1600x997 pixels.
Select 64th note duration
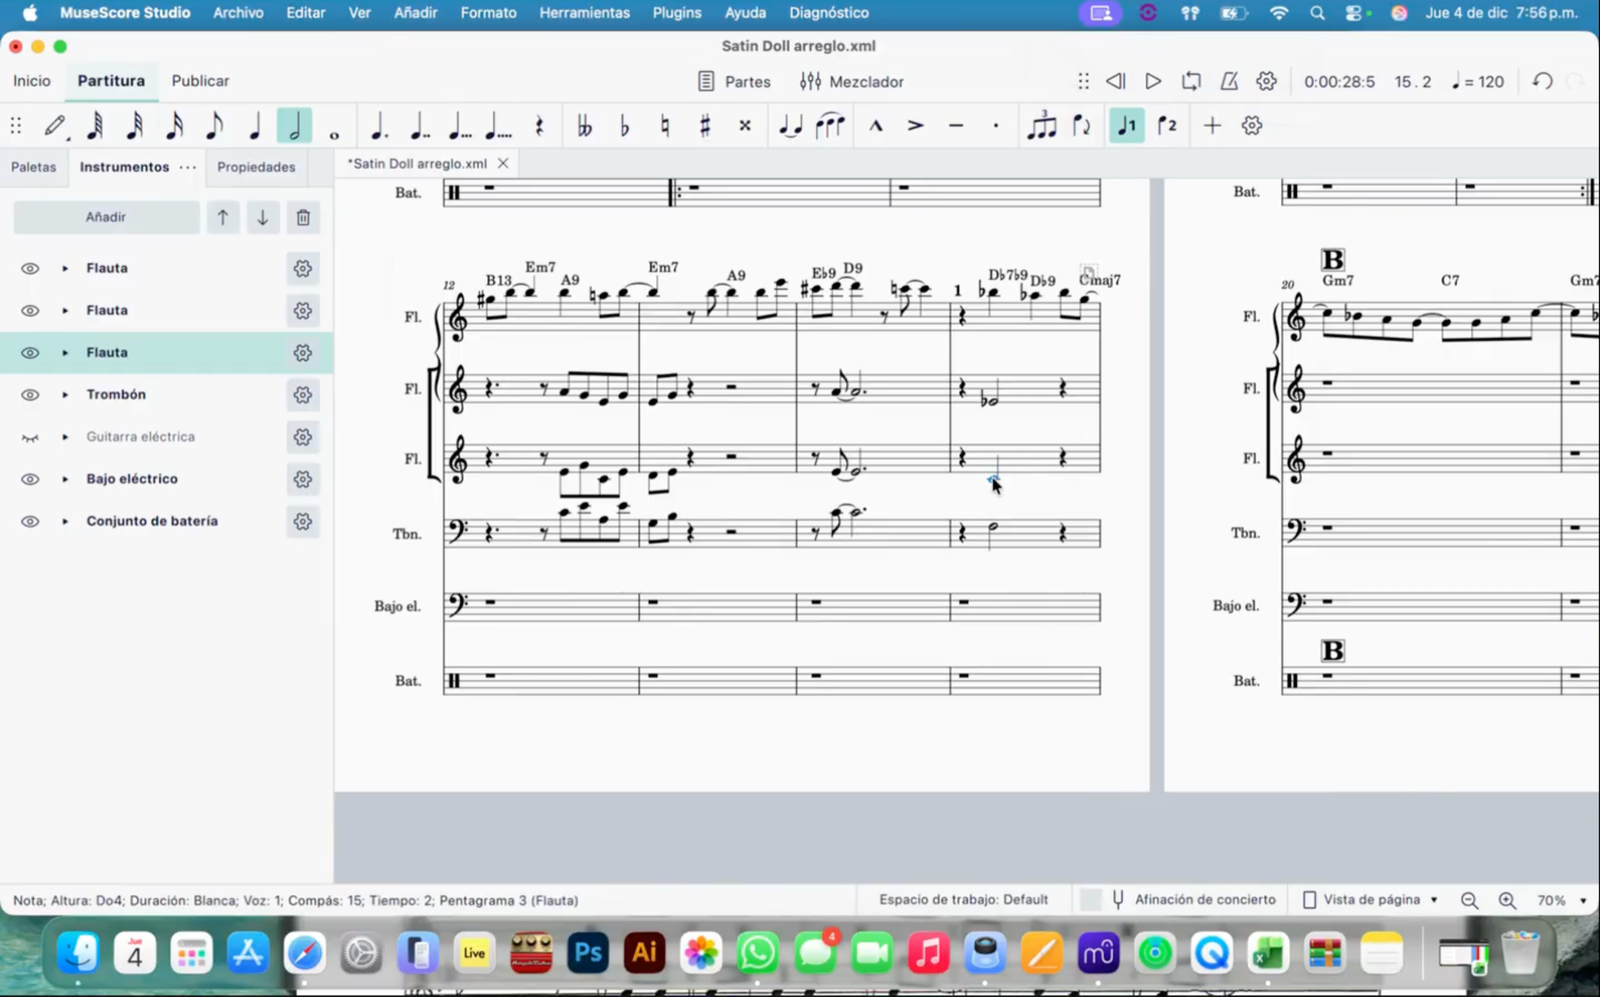coord(95,126)
